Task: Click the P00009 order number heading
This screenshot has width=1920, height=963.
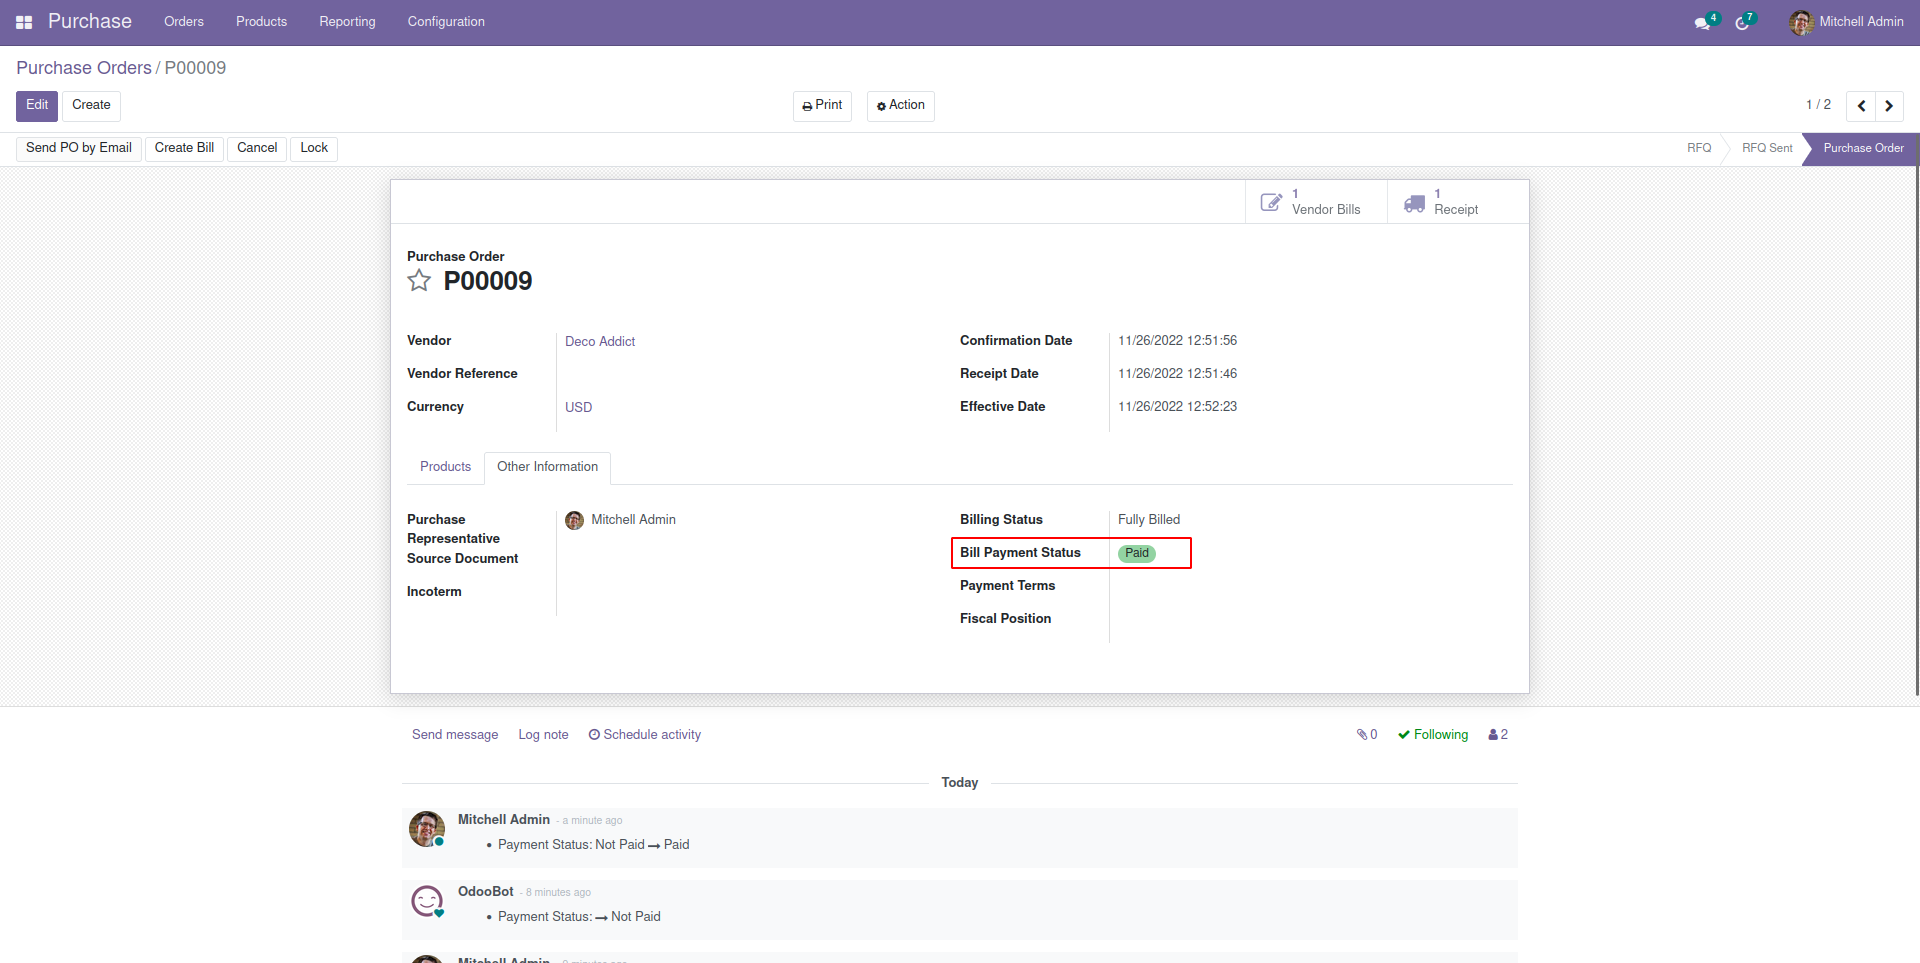Action: pyautogui.click(x=488, y=281)
